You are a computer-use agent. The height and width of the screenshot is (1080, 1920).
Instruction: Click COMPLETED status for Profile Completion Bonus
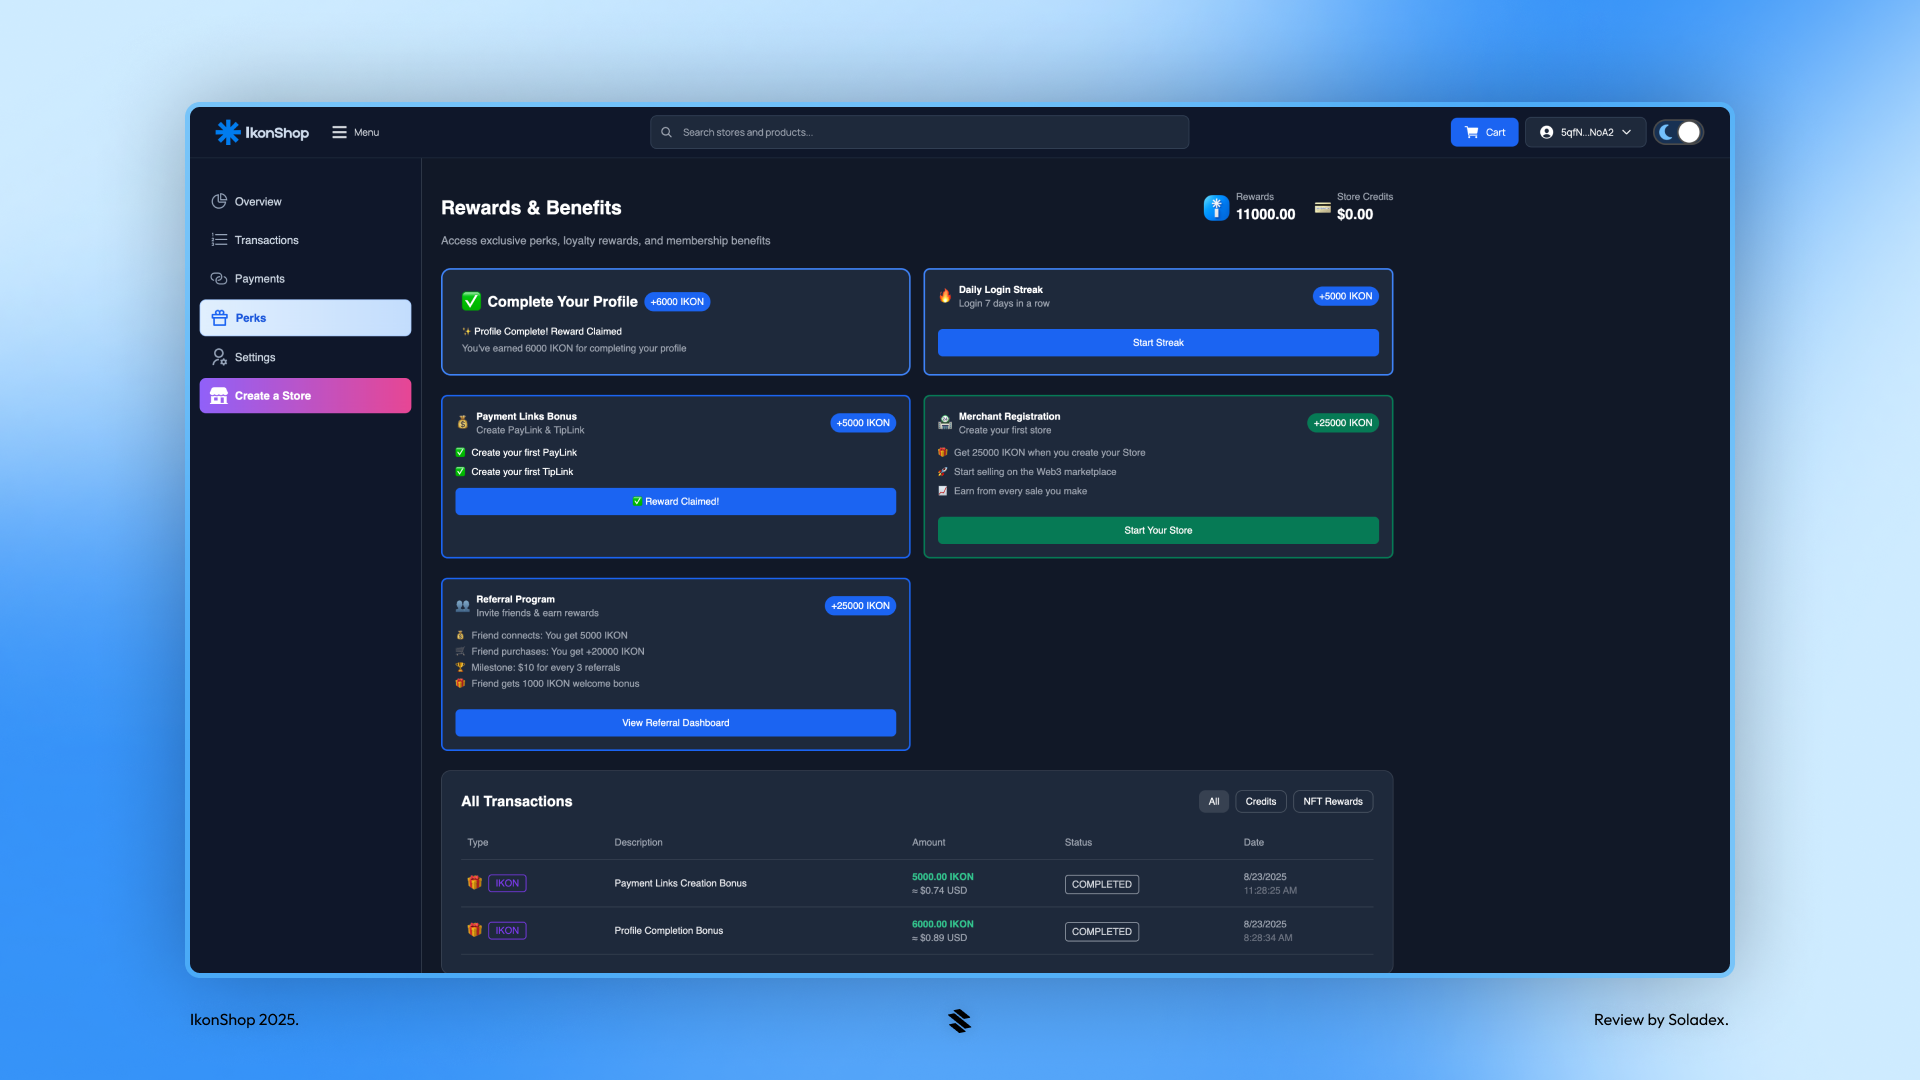tap(1101, 932)
